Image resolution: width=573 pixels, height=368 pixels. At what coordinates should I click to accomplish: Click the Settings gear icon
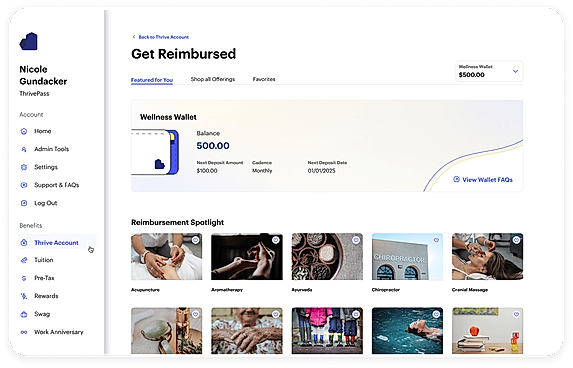click(x=24, y=167)
